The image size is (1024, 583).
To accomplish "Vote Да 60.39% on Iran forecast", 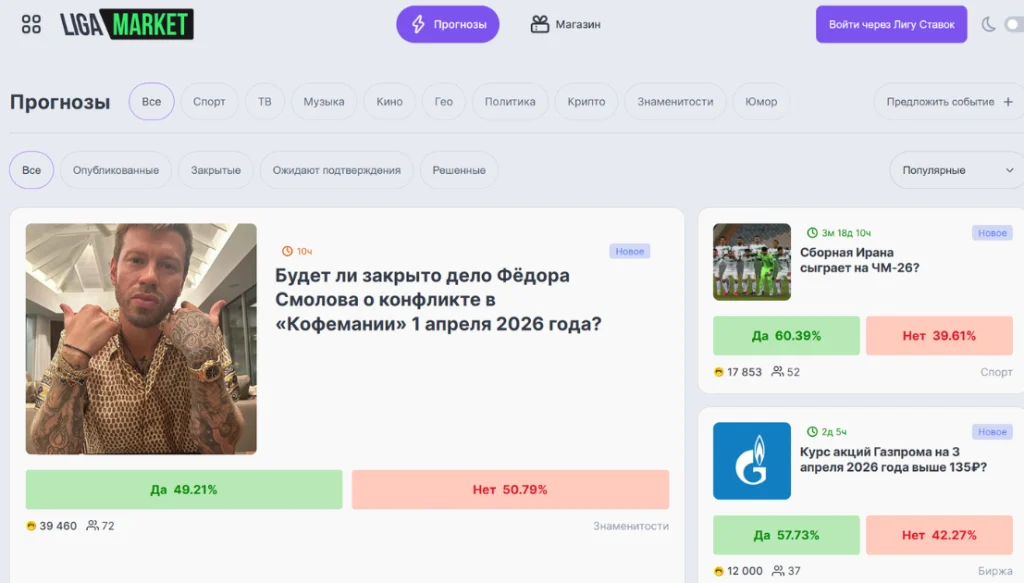I will [x=786, y=336].
